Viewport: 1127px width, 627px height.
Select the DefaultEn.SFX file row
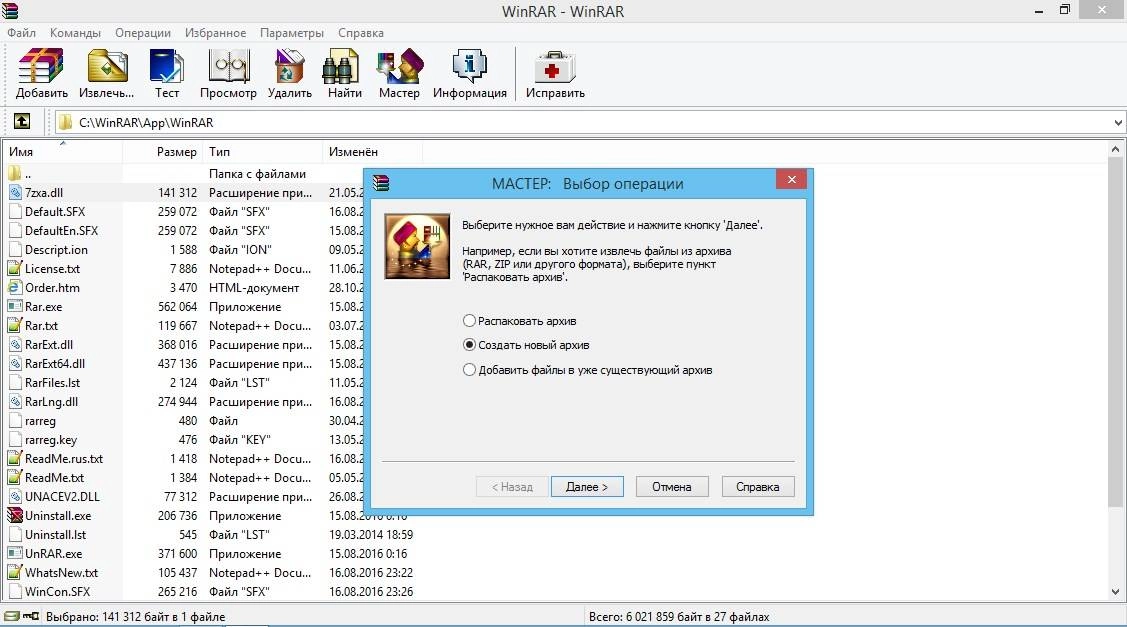point(185,230)
